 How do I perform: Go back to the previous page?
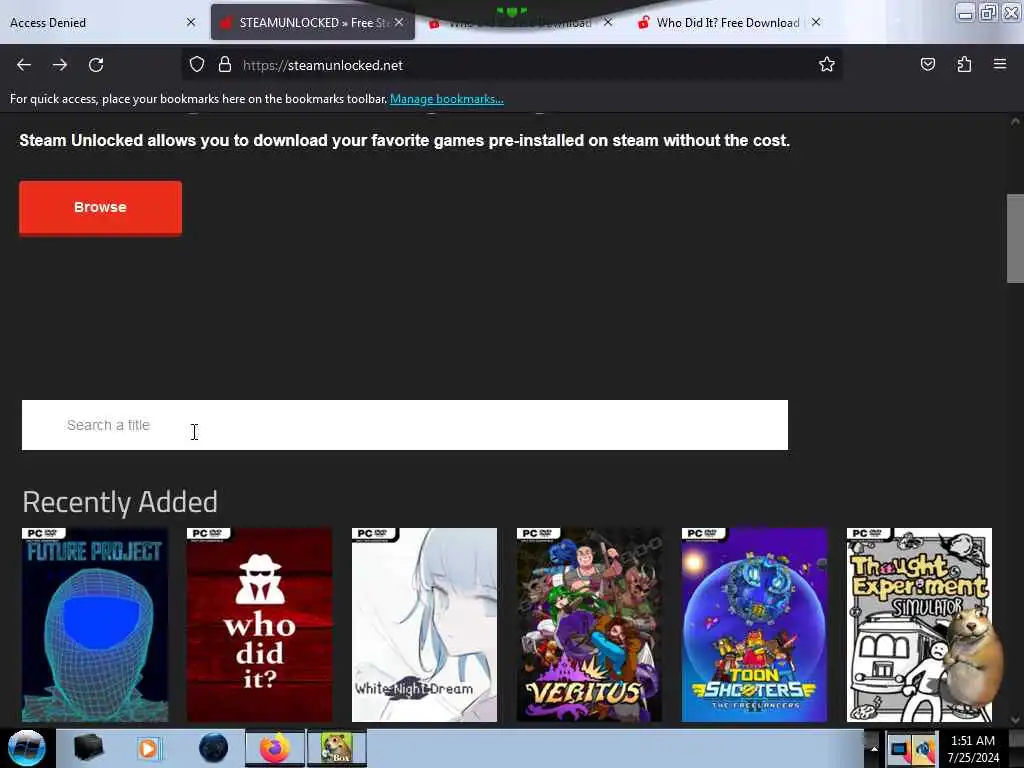point(24,65)
